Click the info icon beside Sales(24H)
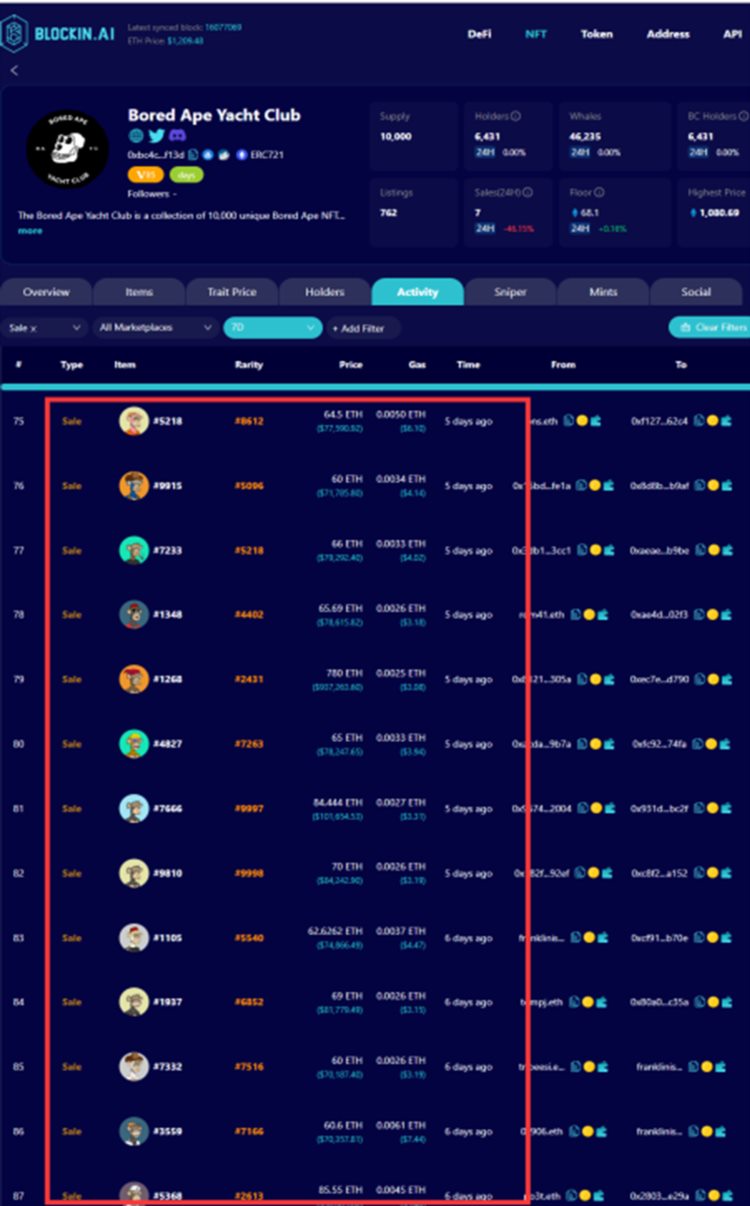This screenshot has height=1206, width=750. 527,192
